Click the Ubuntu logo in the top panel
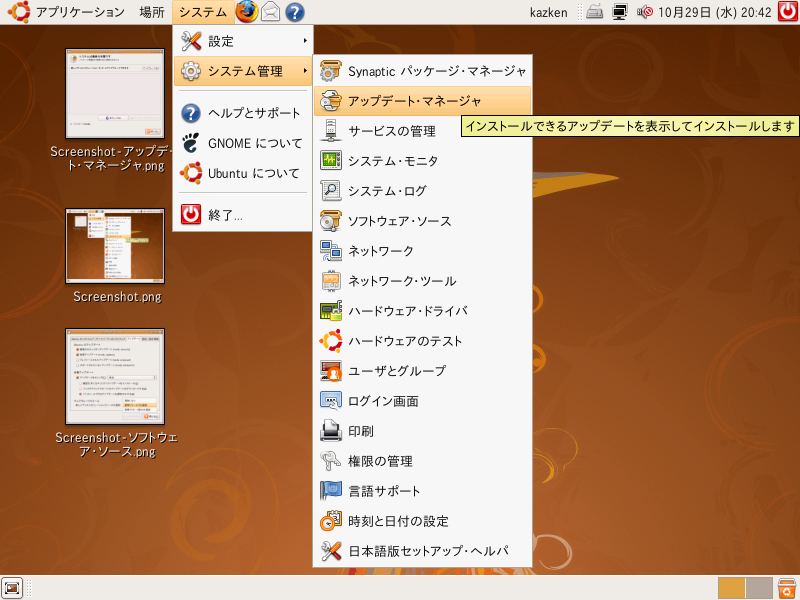 pyautogui.click(x=19, y=12)
